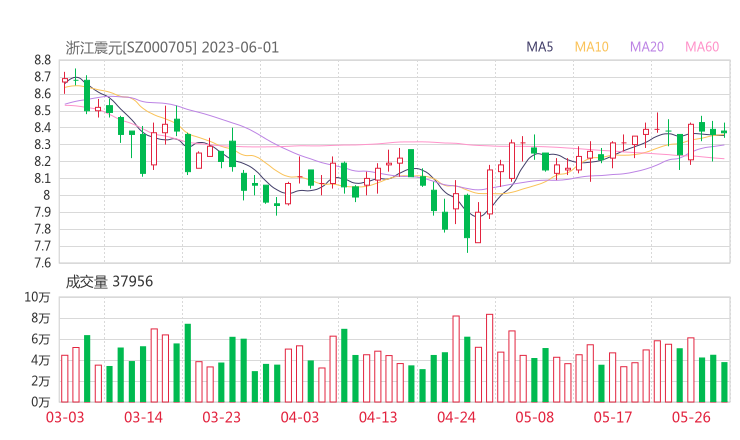740x440 pixels.
Task: Select the 05-08 date axis label
Action: (x=535, y=417)
